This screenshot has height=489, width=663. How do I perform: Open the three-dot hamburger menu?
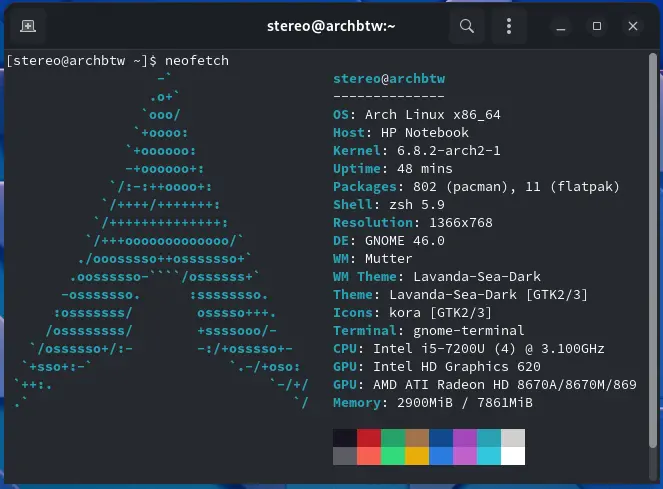(509, 26)
